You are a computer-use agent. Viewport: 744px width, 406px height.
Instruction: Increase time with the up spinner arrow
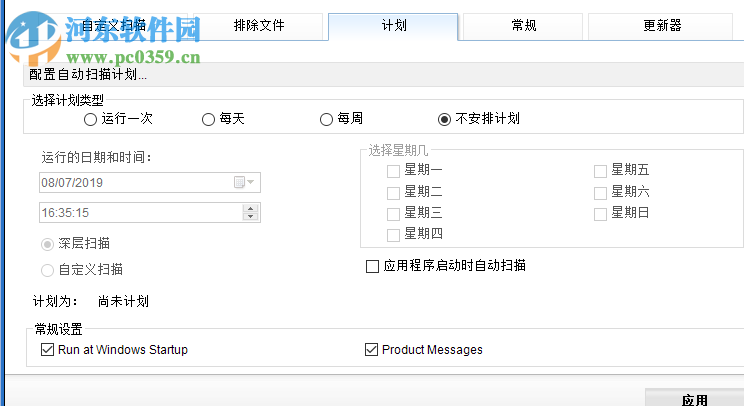(250, 208)
